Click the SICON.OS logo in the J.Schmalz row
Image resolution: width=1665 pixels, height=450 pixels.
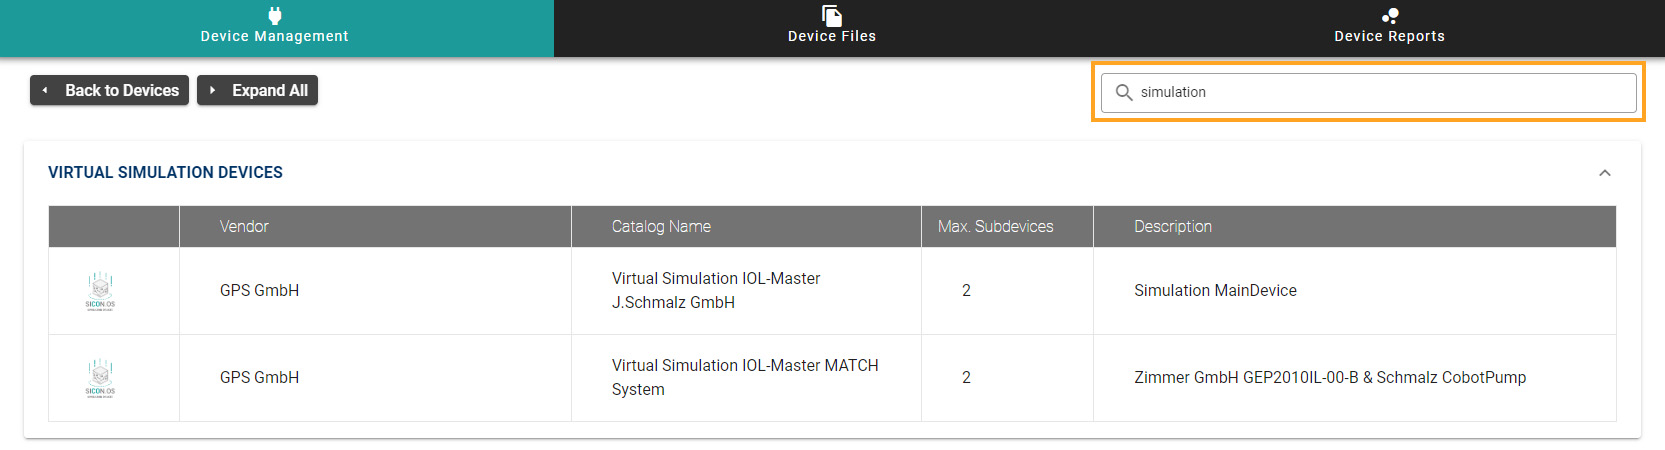click(x=100, y=291)
